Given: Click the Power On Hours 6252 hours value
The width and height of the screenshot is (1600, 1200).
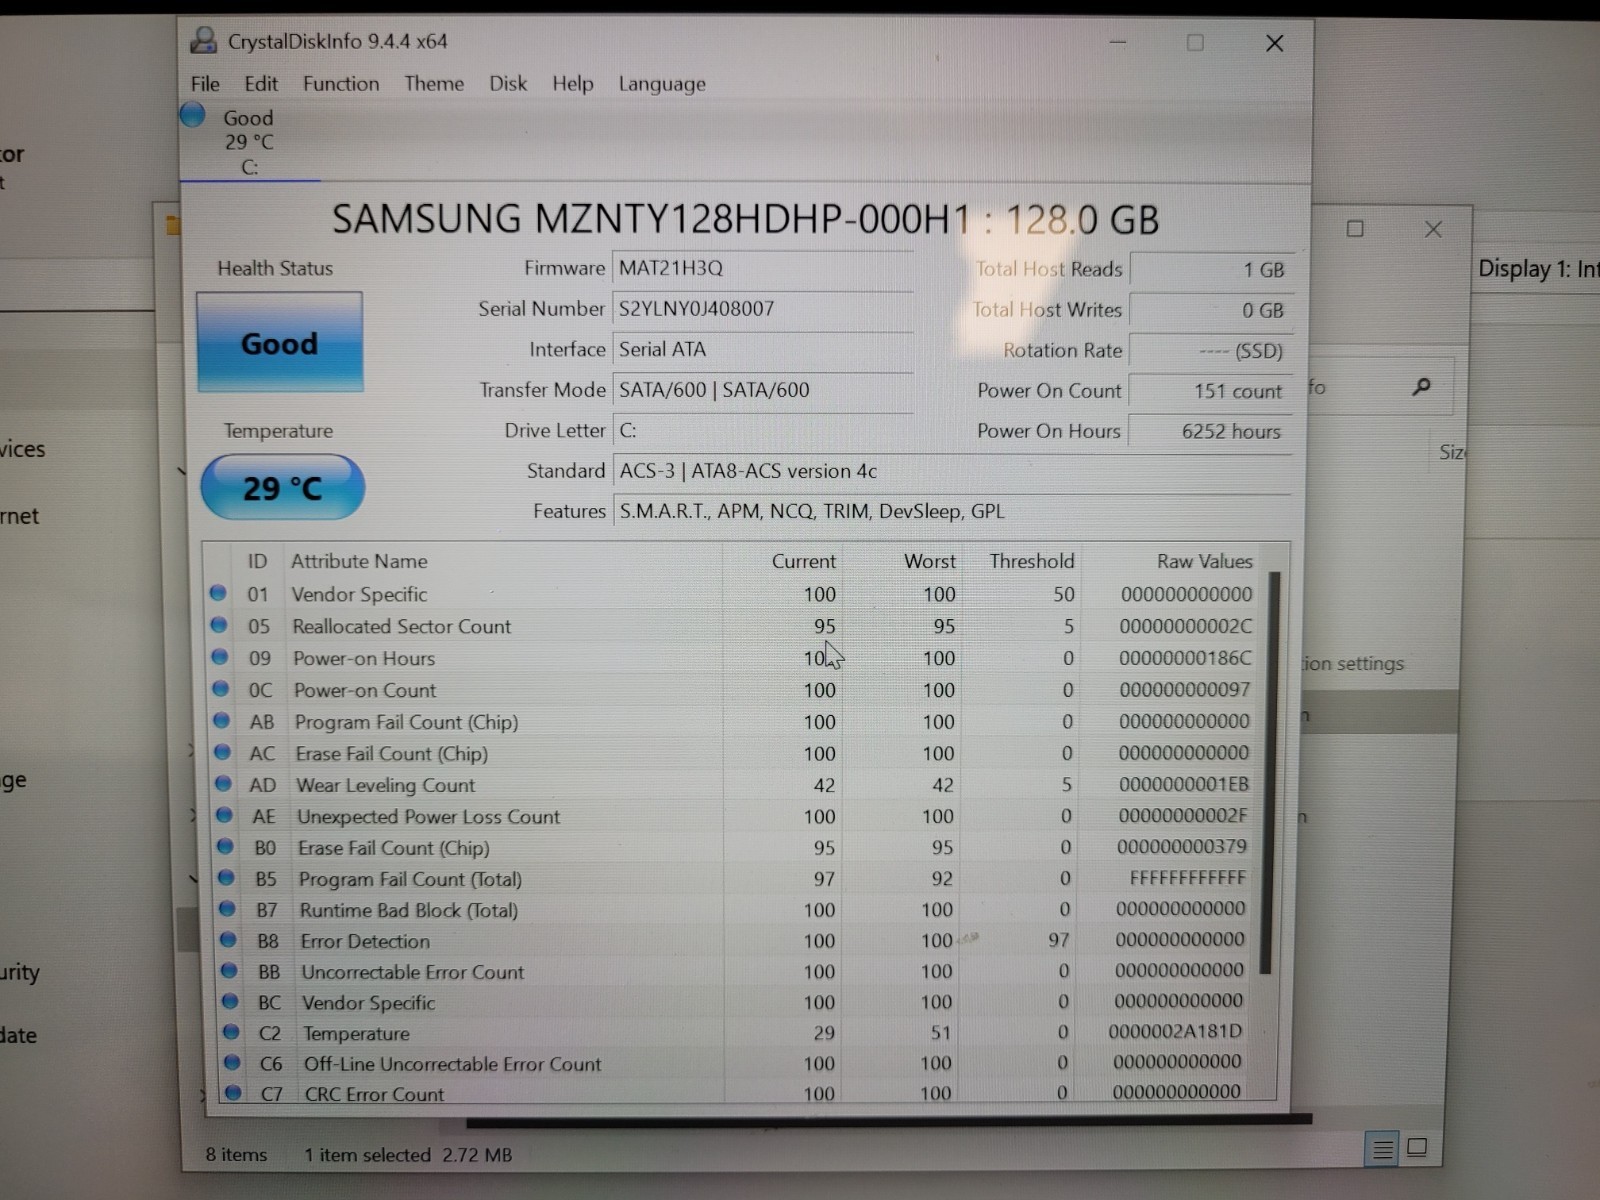Looking at the screenshot, I should pos(1211,431).
